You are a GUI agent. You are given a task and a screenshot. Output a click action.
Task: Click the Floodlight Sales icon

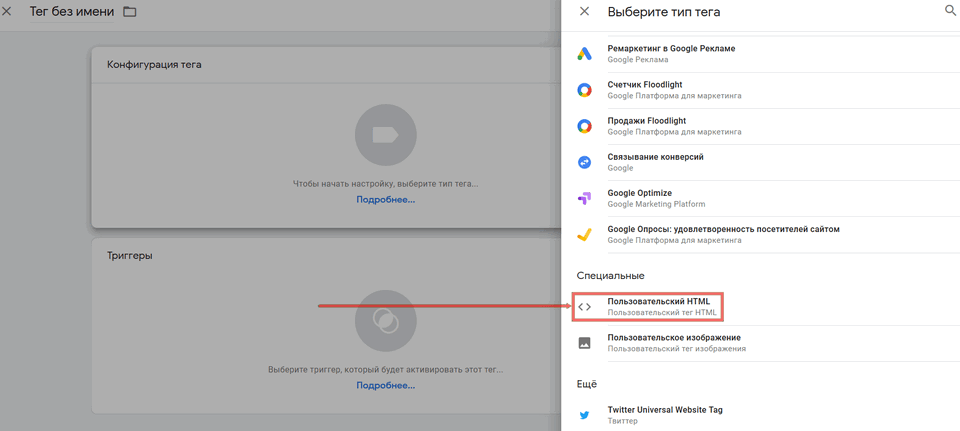pos(584,126)
